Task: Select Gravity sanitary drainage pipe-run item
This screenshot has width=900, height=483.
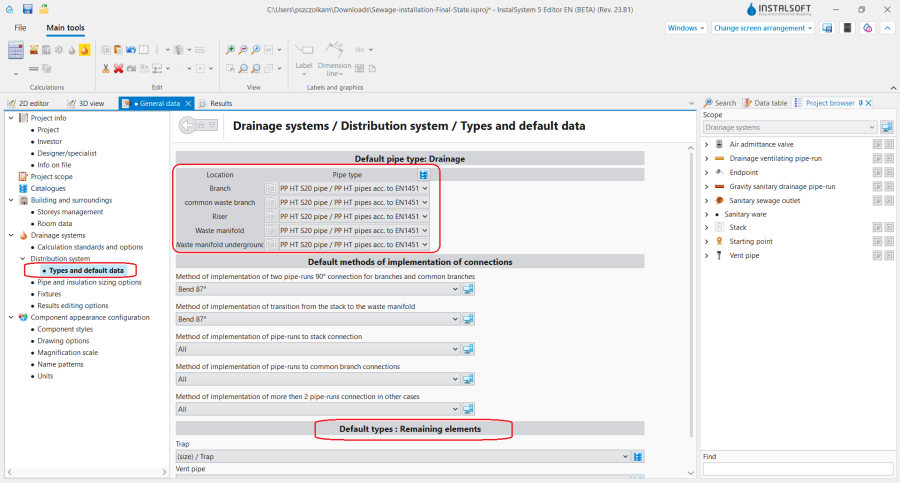Action: click(782, 186)
